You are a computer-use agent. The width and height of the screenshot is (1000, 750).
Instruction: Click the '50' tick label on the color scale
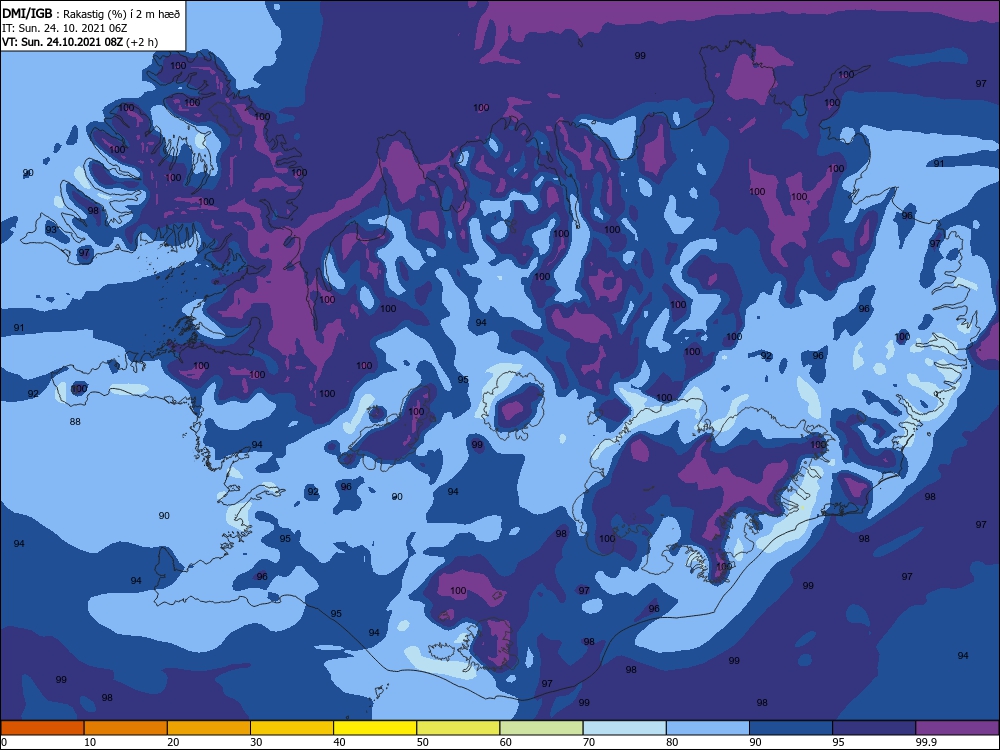[x=422, y=742]
